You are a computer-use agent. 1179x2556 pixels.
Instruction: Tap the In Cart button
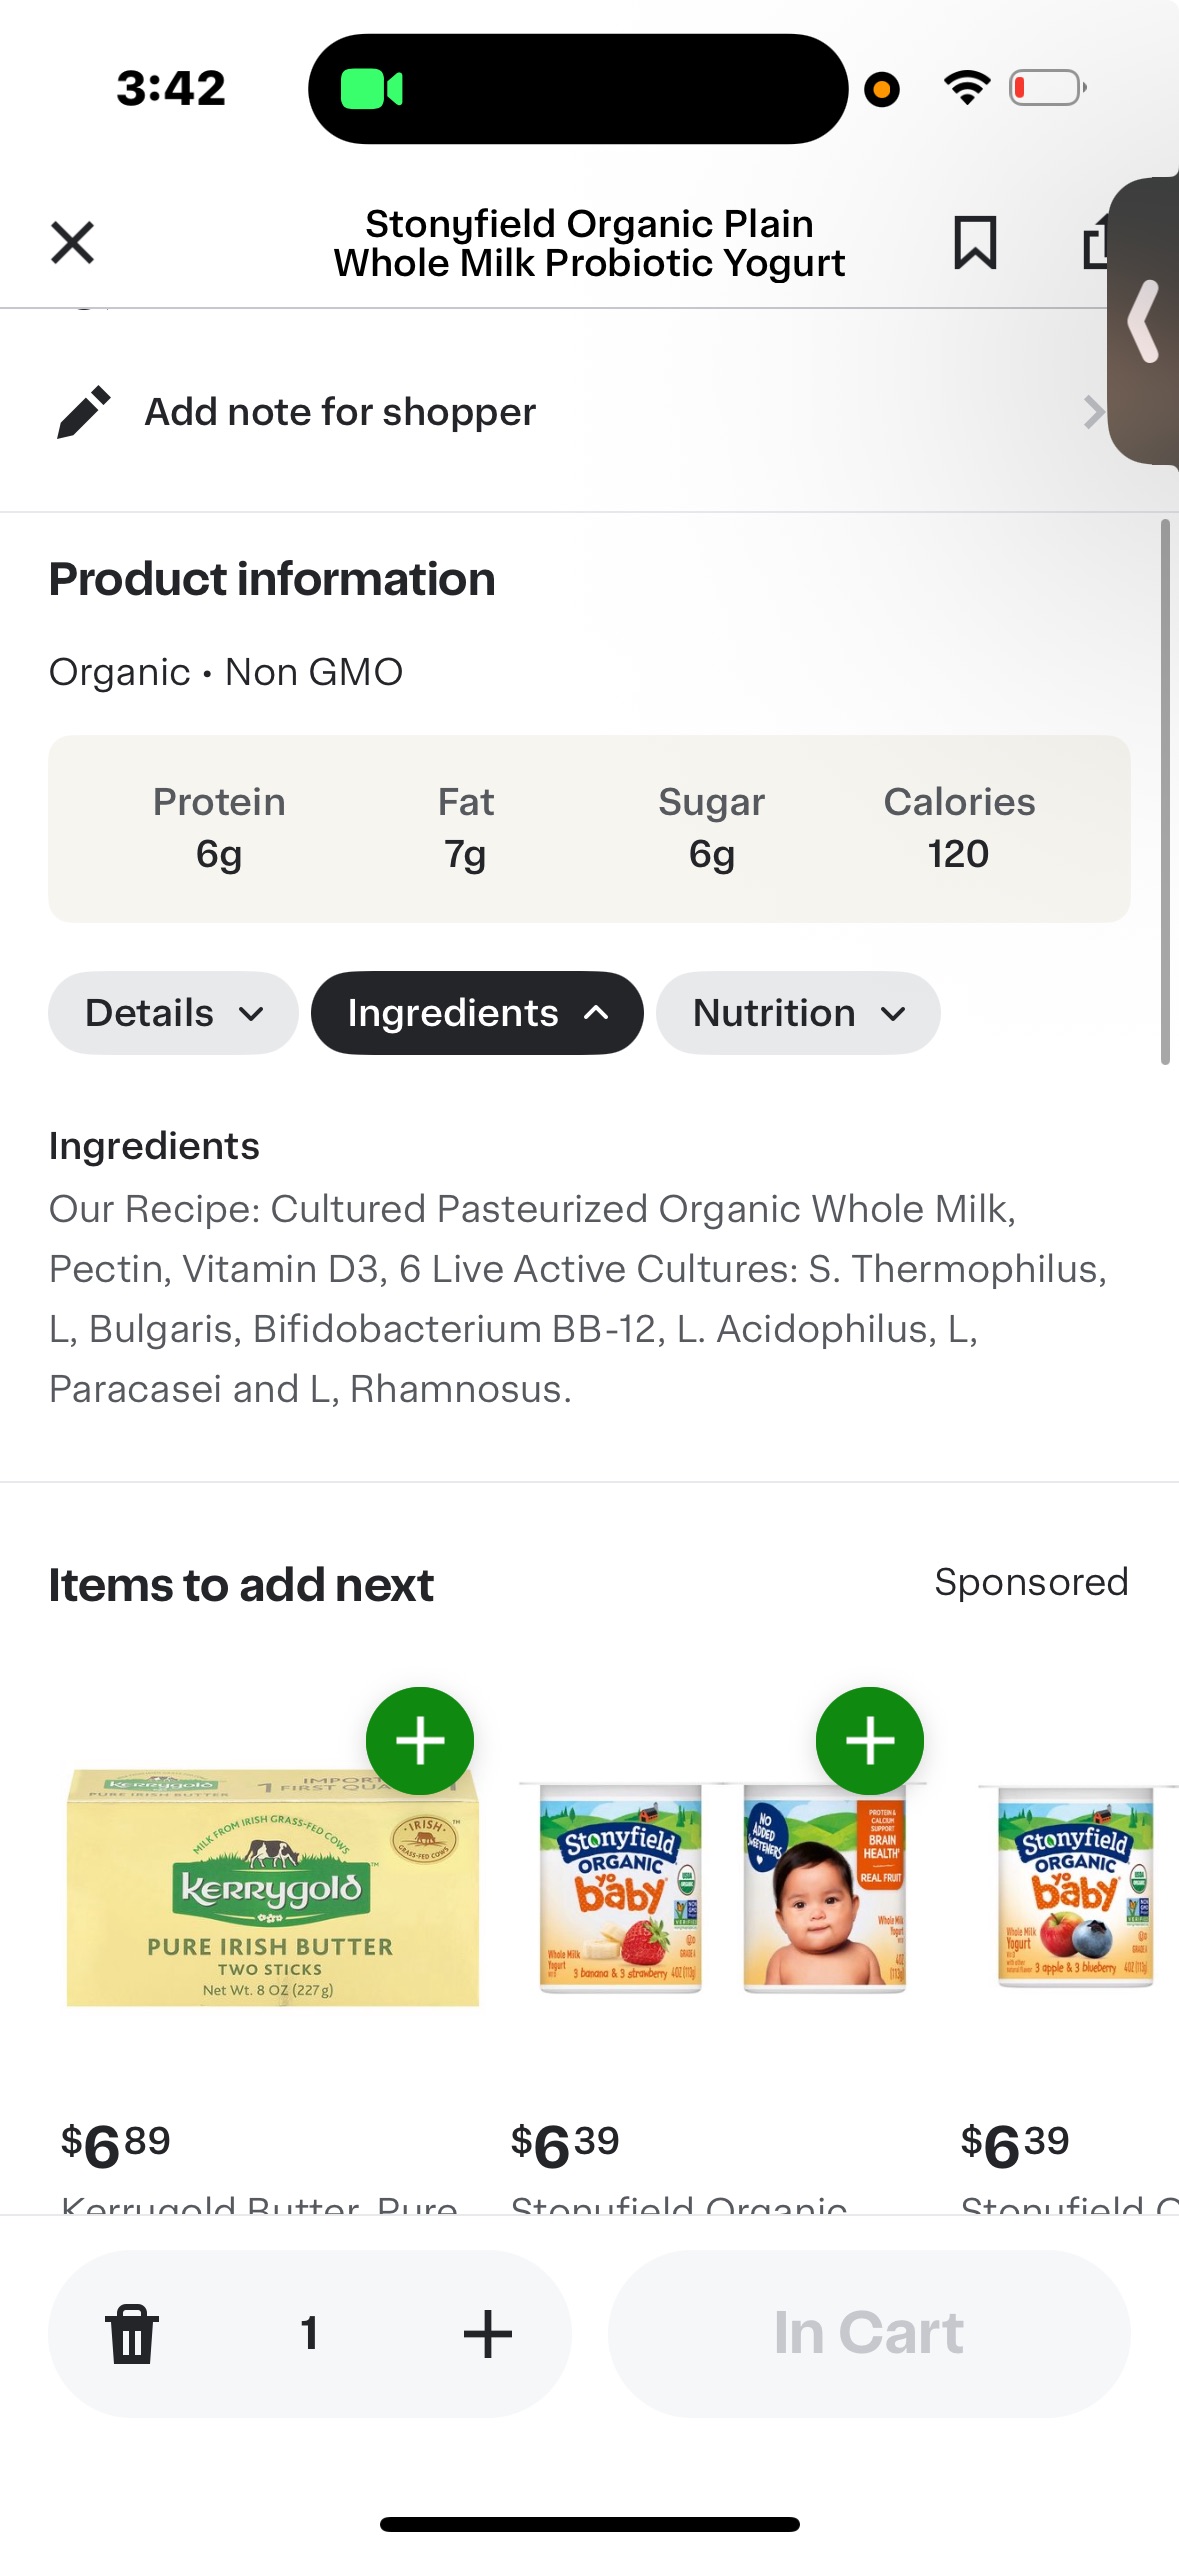pos(868,2333)
